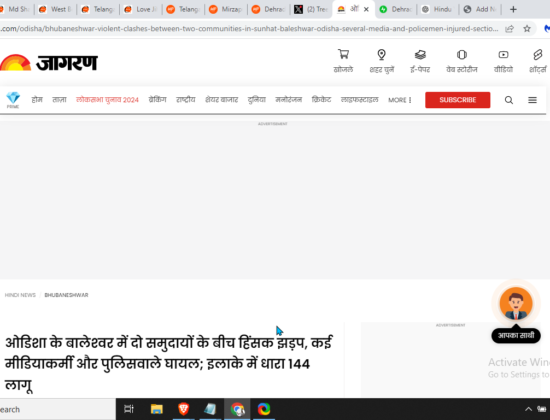Open the hamburger menu icon
This screenshot has width=550, height=420.
point(532,100)
